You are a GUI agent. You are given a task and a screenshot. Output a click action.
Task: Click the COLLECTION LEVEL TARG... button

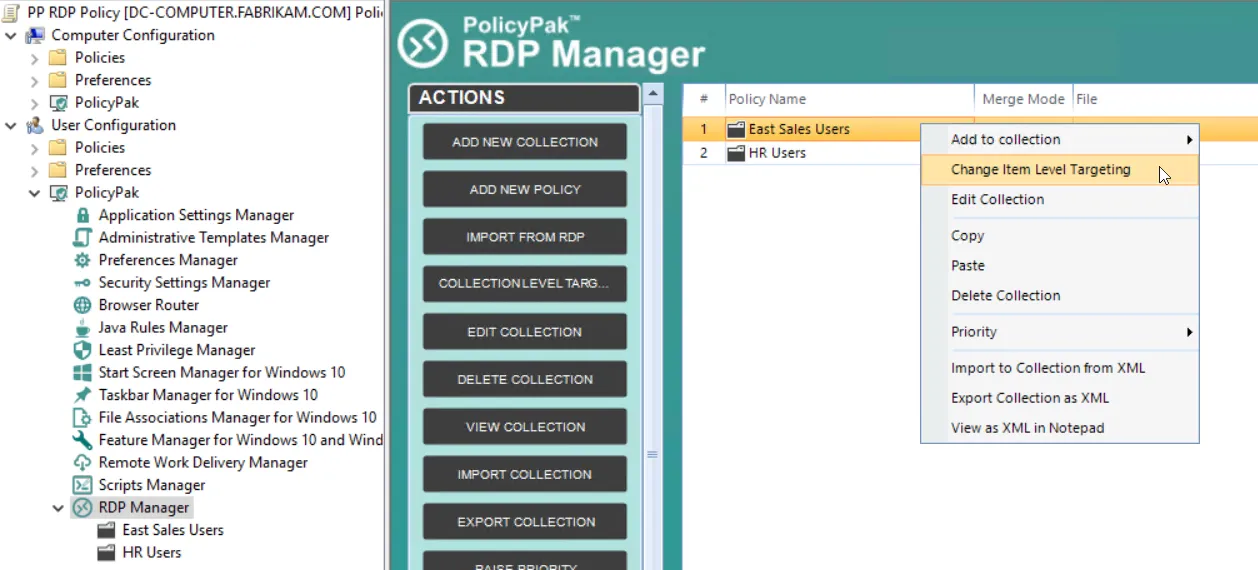coord(525,284)
